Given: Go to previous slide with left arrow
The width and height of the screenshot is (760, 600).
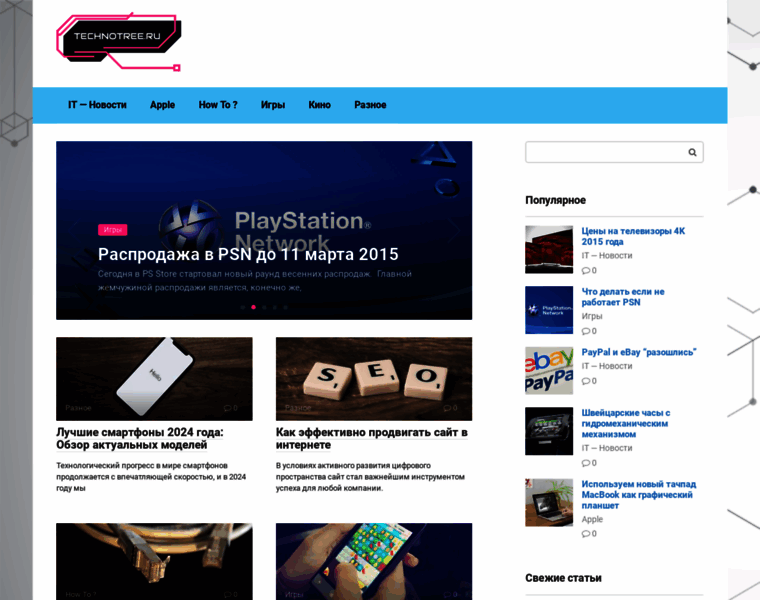Looking at the screenshot, I should click(75, 230).
